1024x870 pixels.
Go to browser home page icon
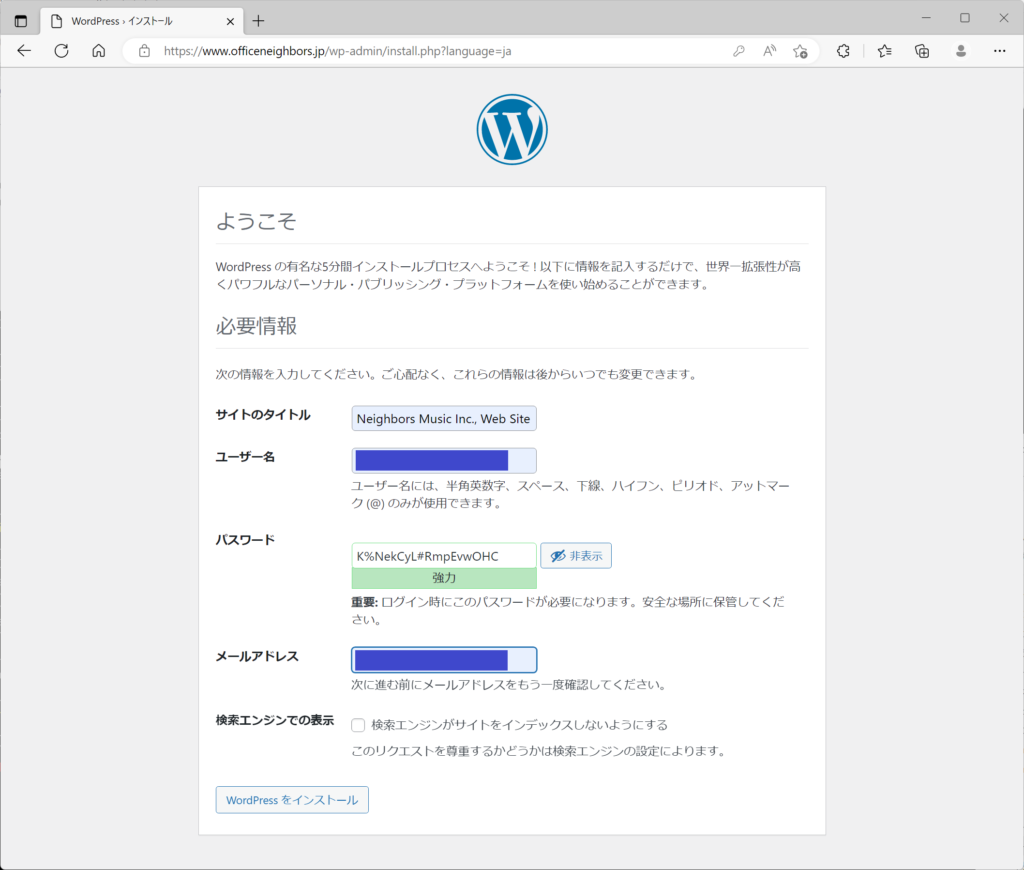pyautogui.click(x=98, y=51)
